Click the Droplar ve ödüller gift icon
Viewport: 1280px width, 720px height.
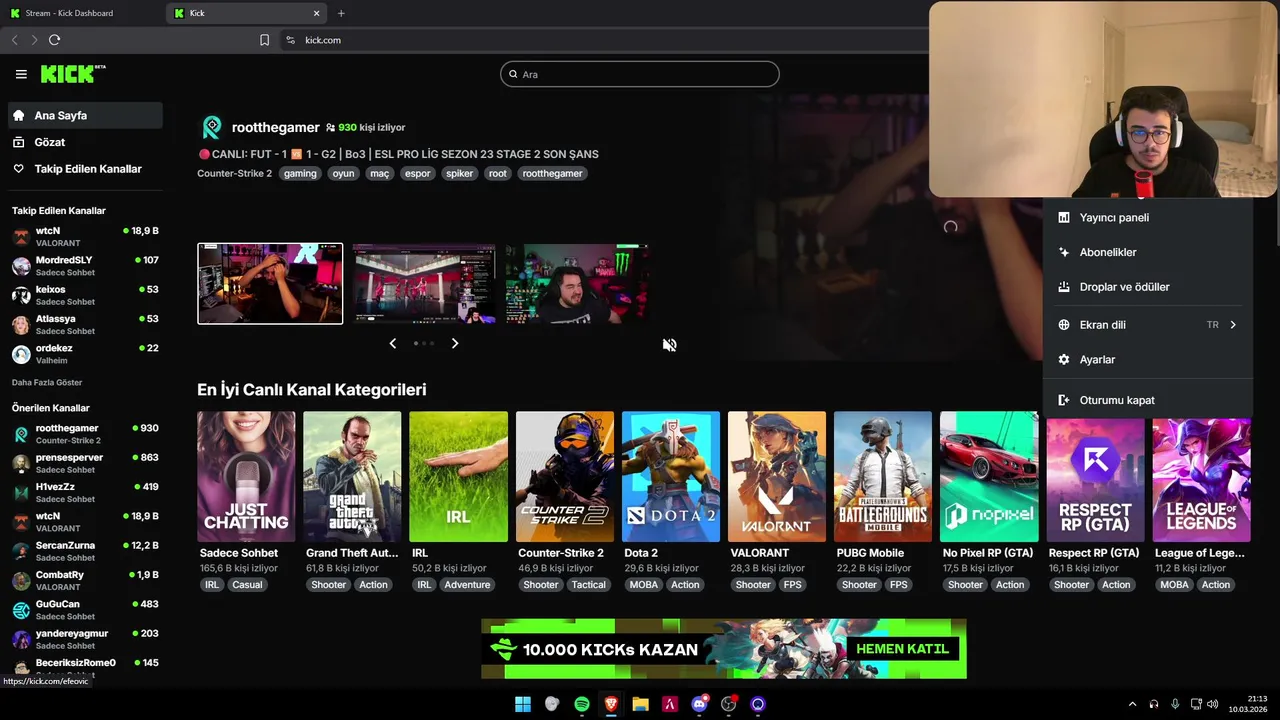coord(1064,287)
